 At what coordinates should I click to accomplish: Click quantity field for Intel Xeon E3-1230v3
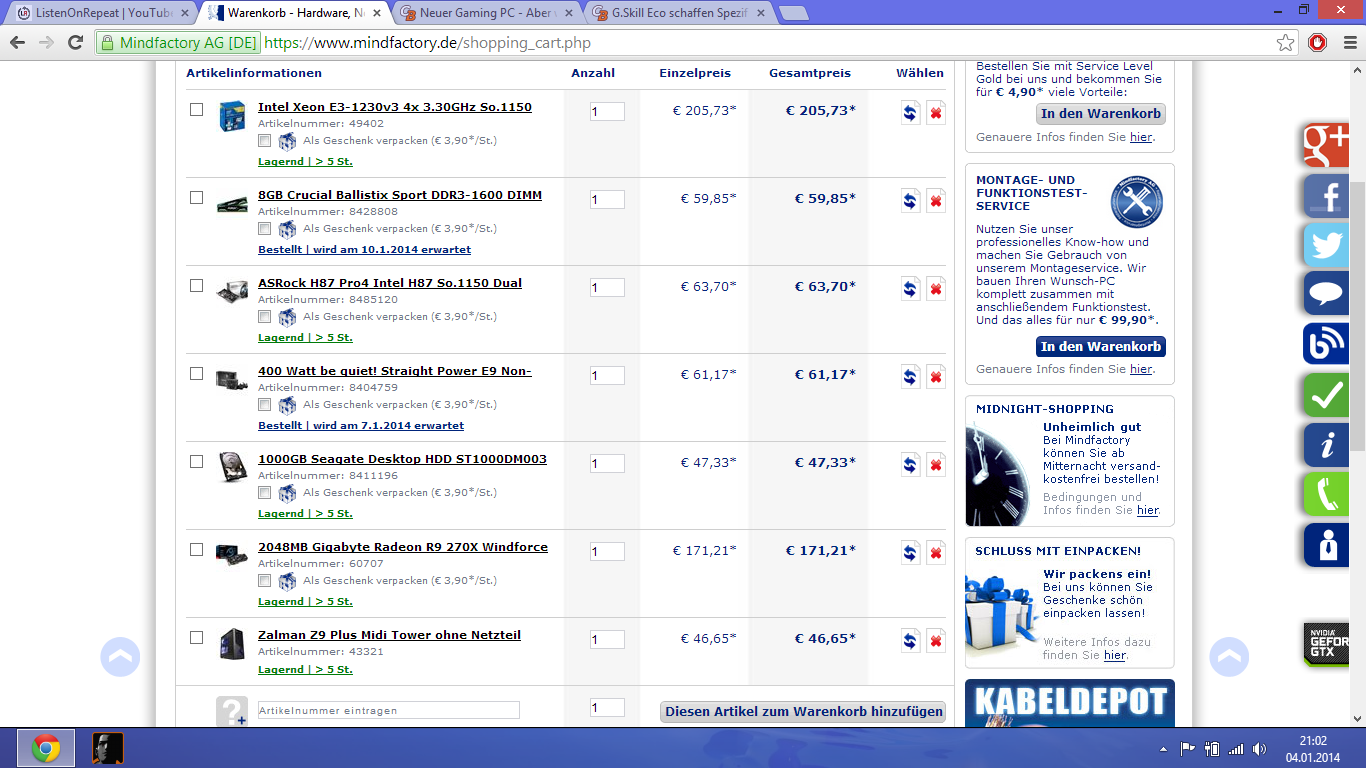click(x=607, y=112)
